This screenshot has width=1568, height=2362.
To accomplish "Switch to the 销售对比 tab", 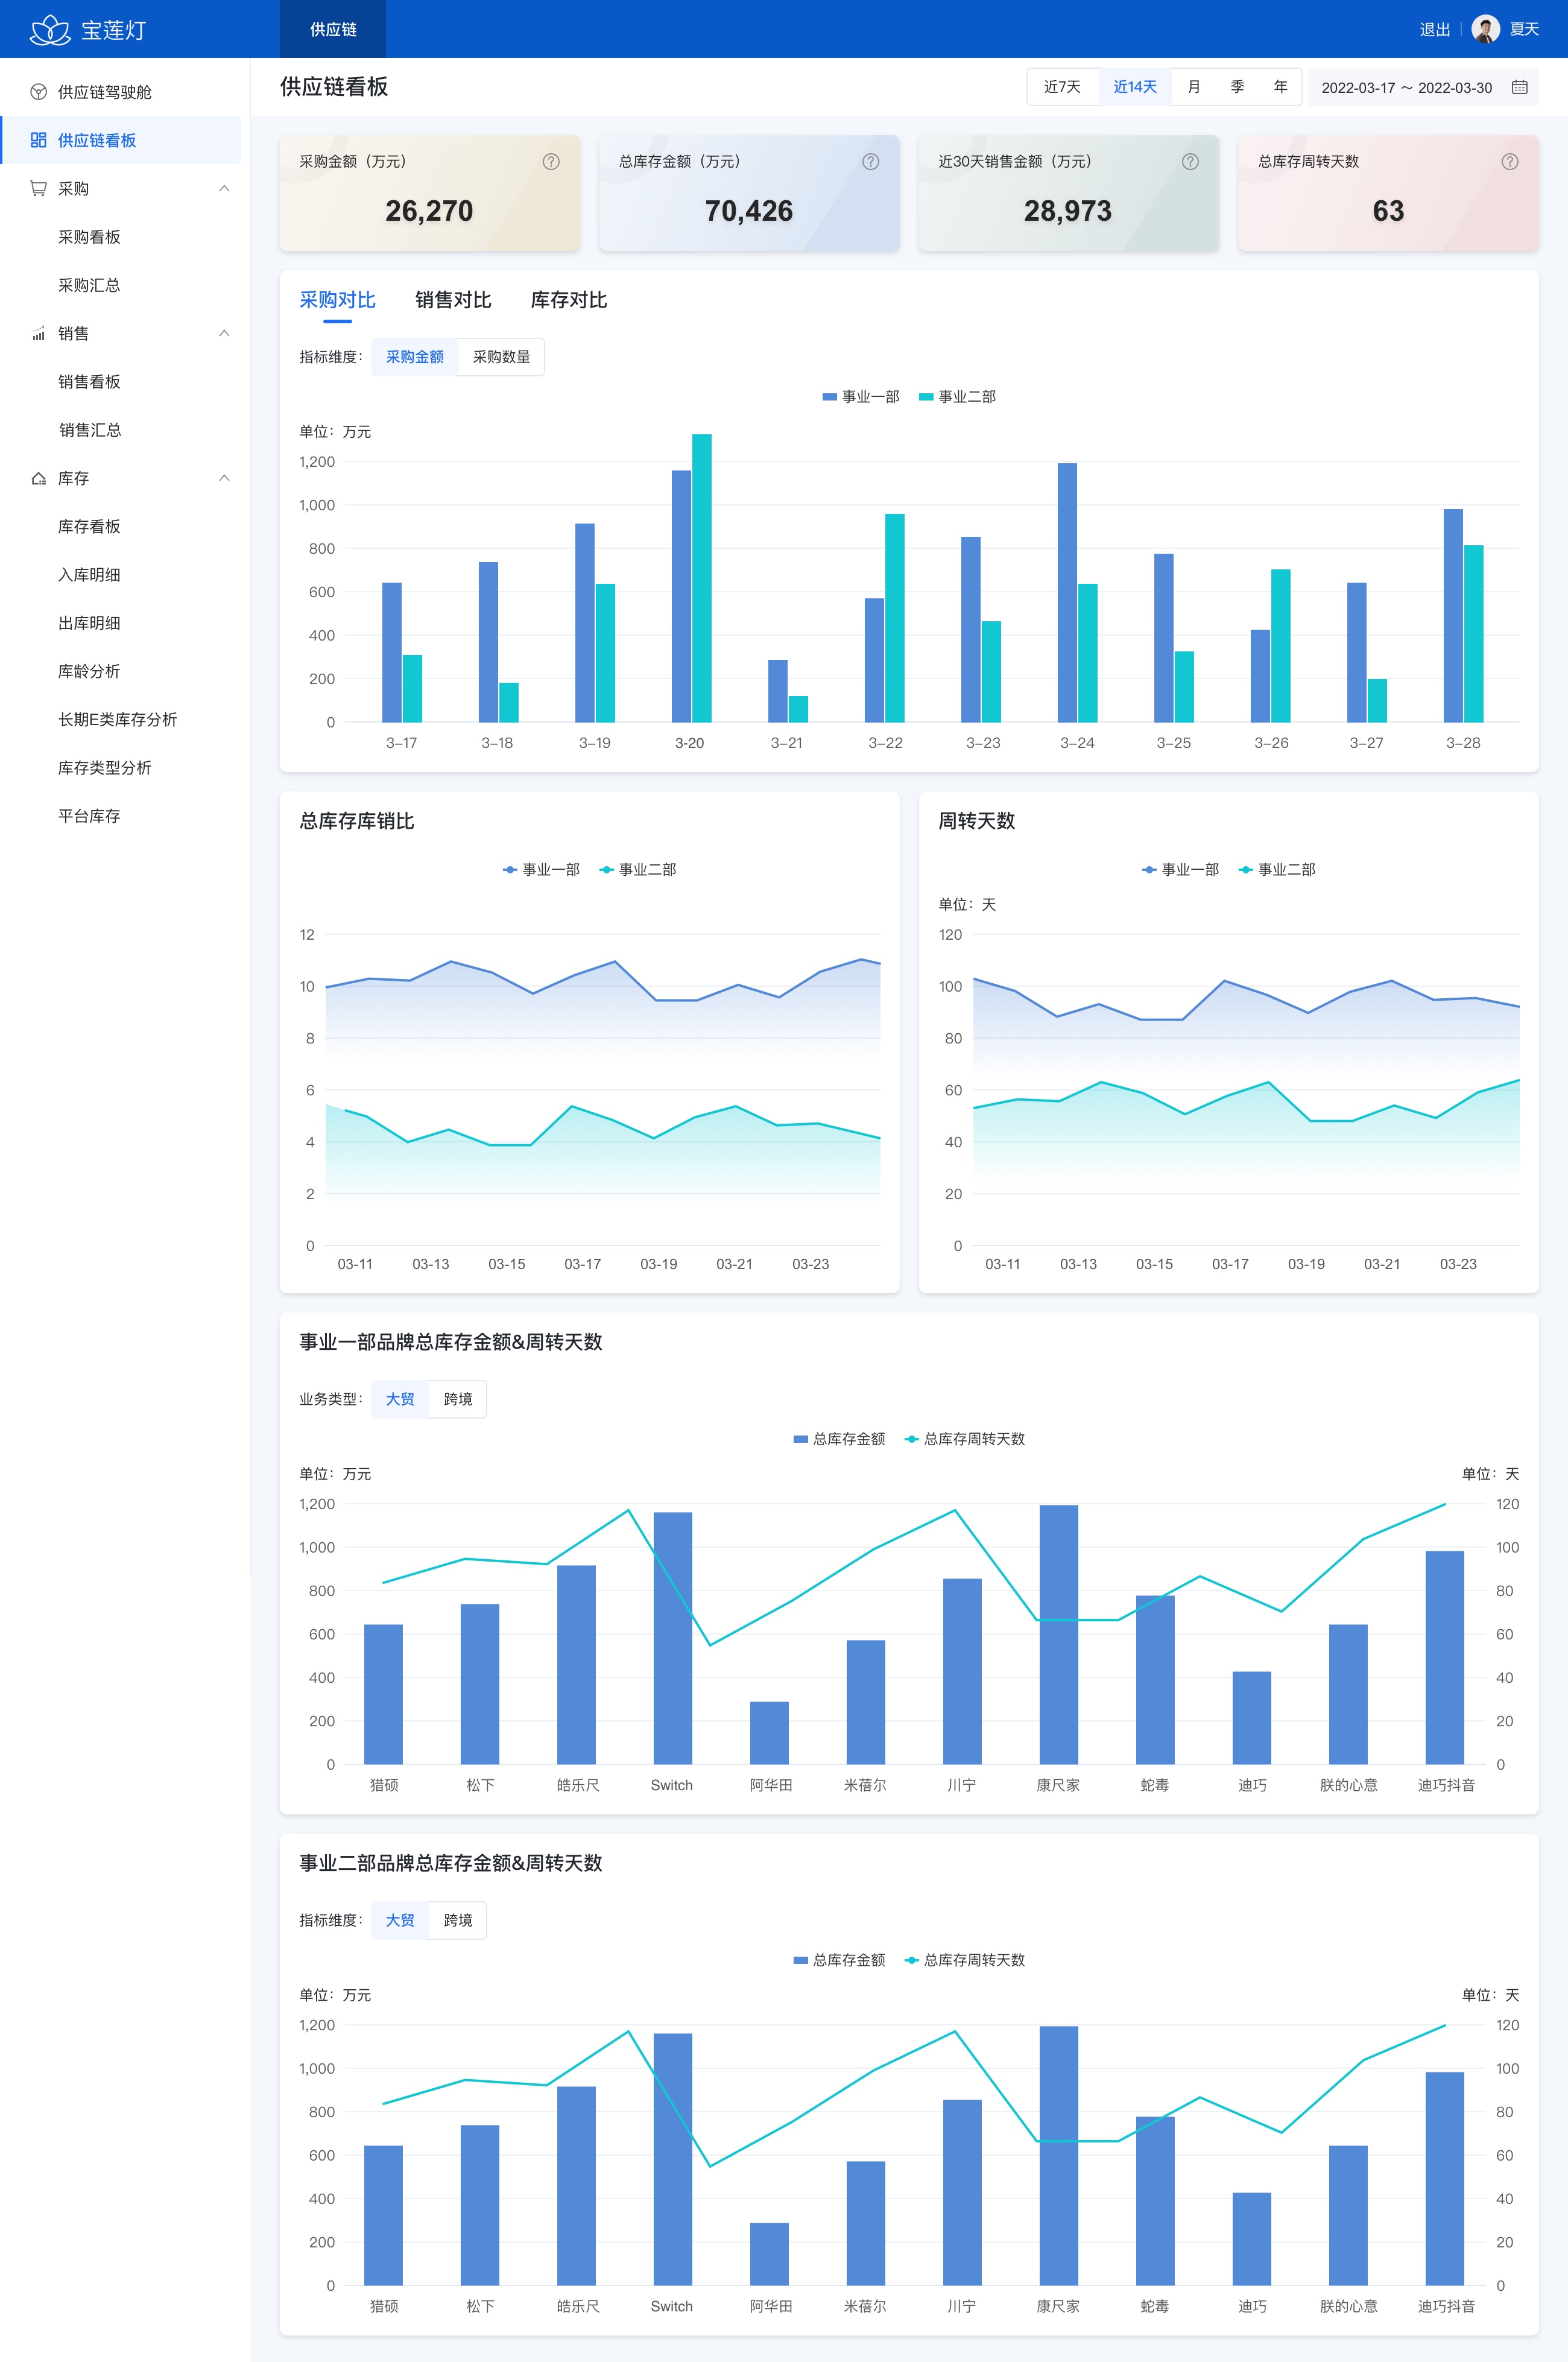I will (453, 300).
